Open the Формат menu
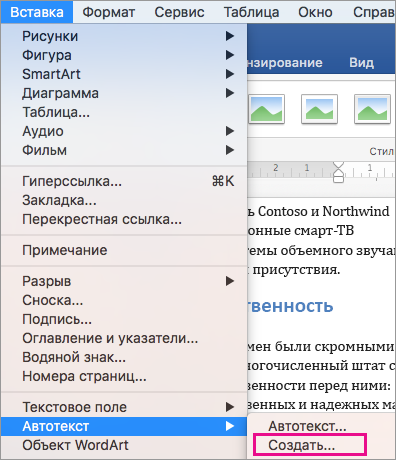 [x=109, y=12]
